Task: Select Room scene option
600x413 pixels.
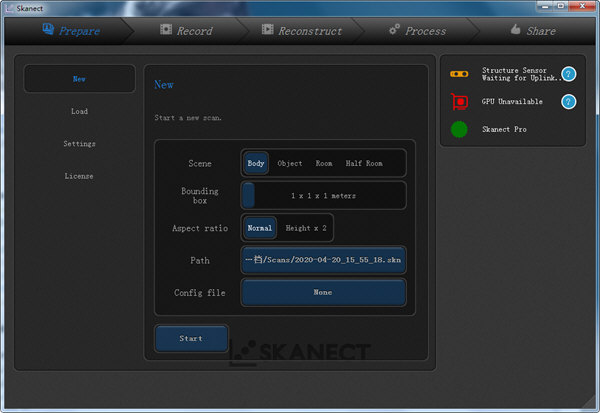Action: pos(324,163)
